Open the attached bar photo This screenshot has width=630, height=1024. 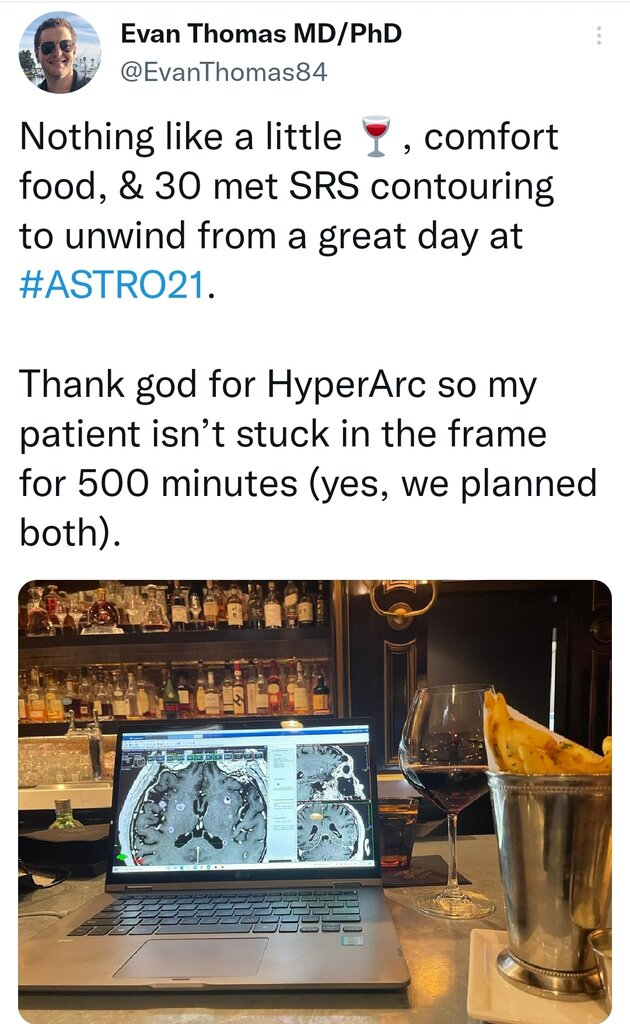tap(315, 801)
